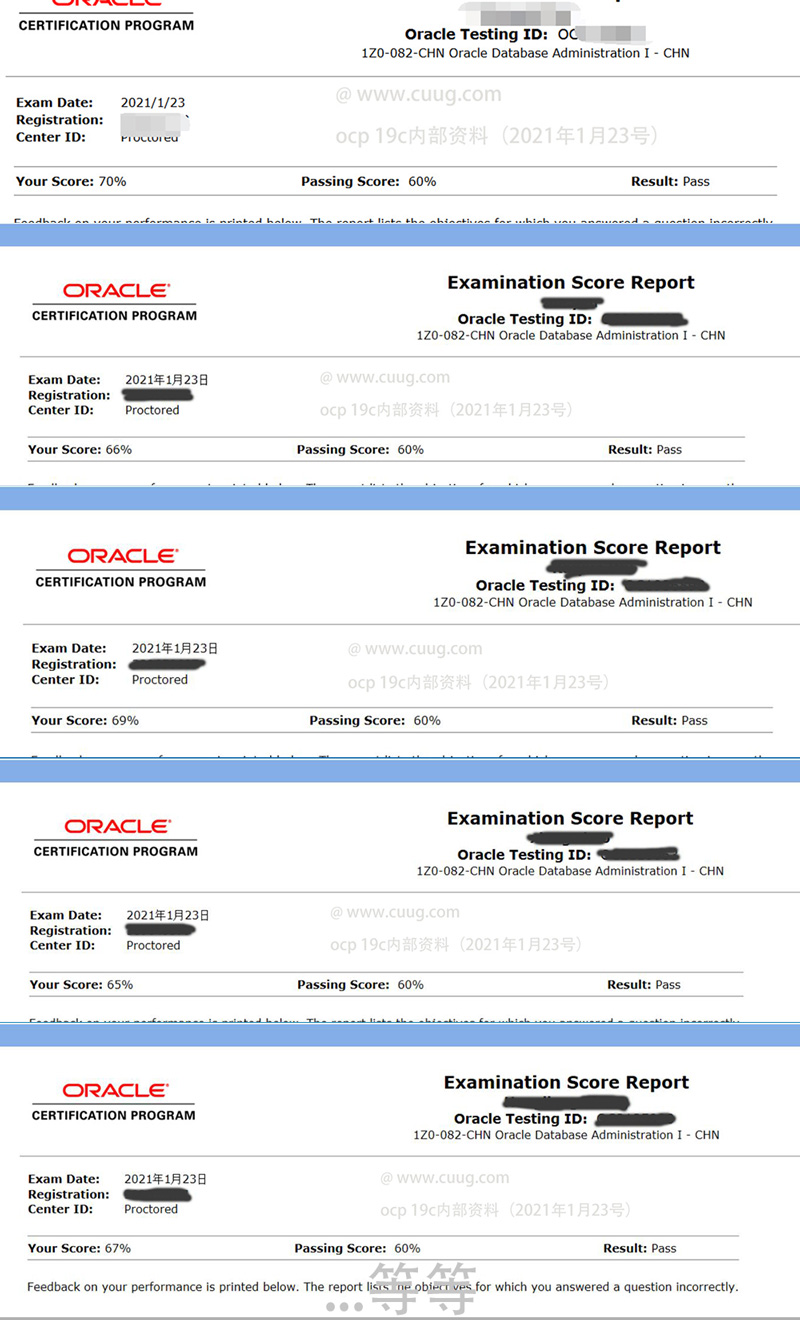Click "Examination Score Report" heading of the 66% report
The image size is (800, 1320).
point(571,283)
